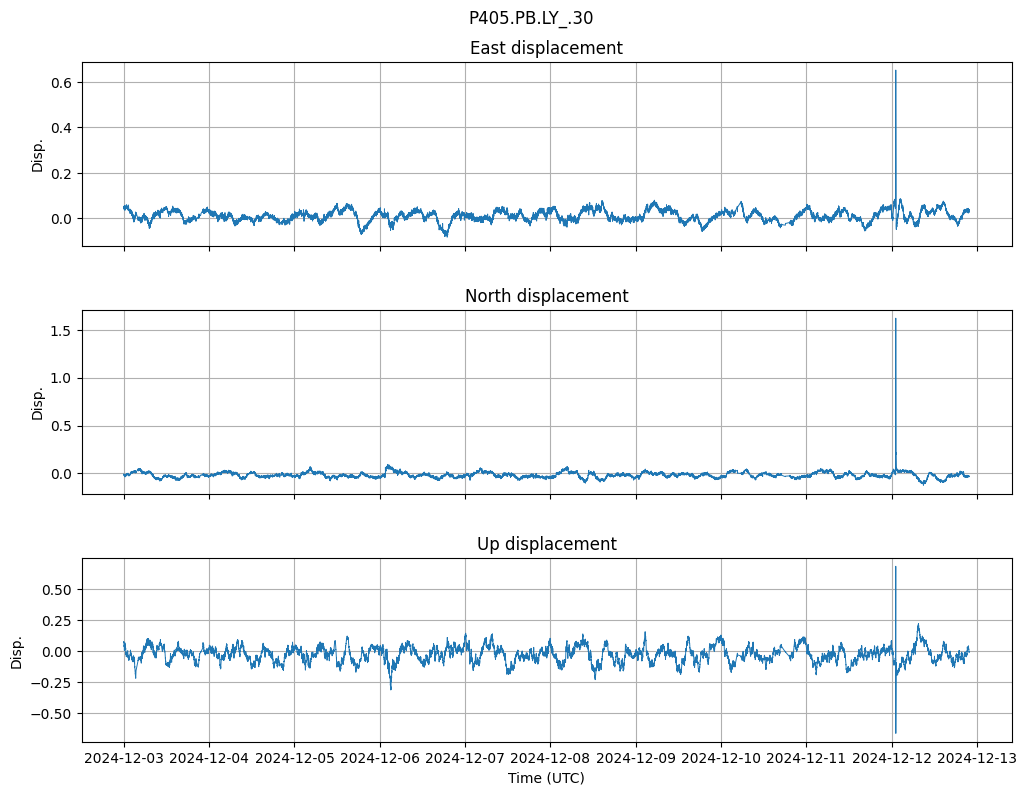Click the East displacement subplot title
1027x795 pixels.
(546, 48)
